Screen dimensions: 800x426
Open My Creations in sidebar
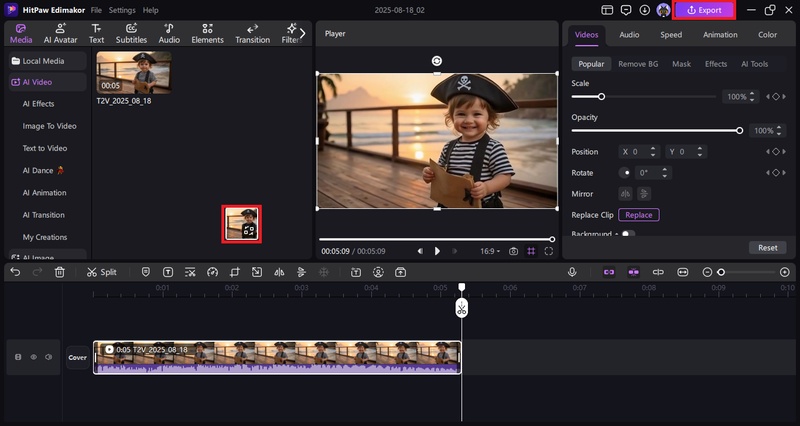tap(45, 237)
